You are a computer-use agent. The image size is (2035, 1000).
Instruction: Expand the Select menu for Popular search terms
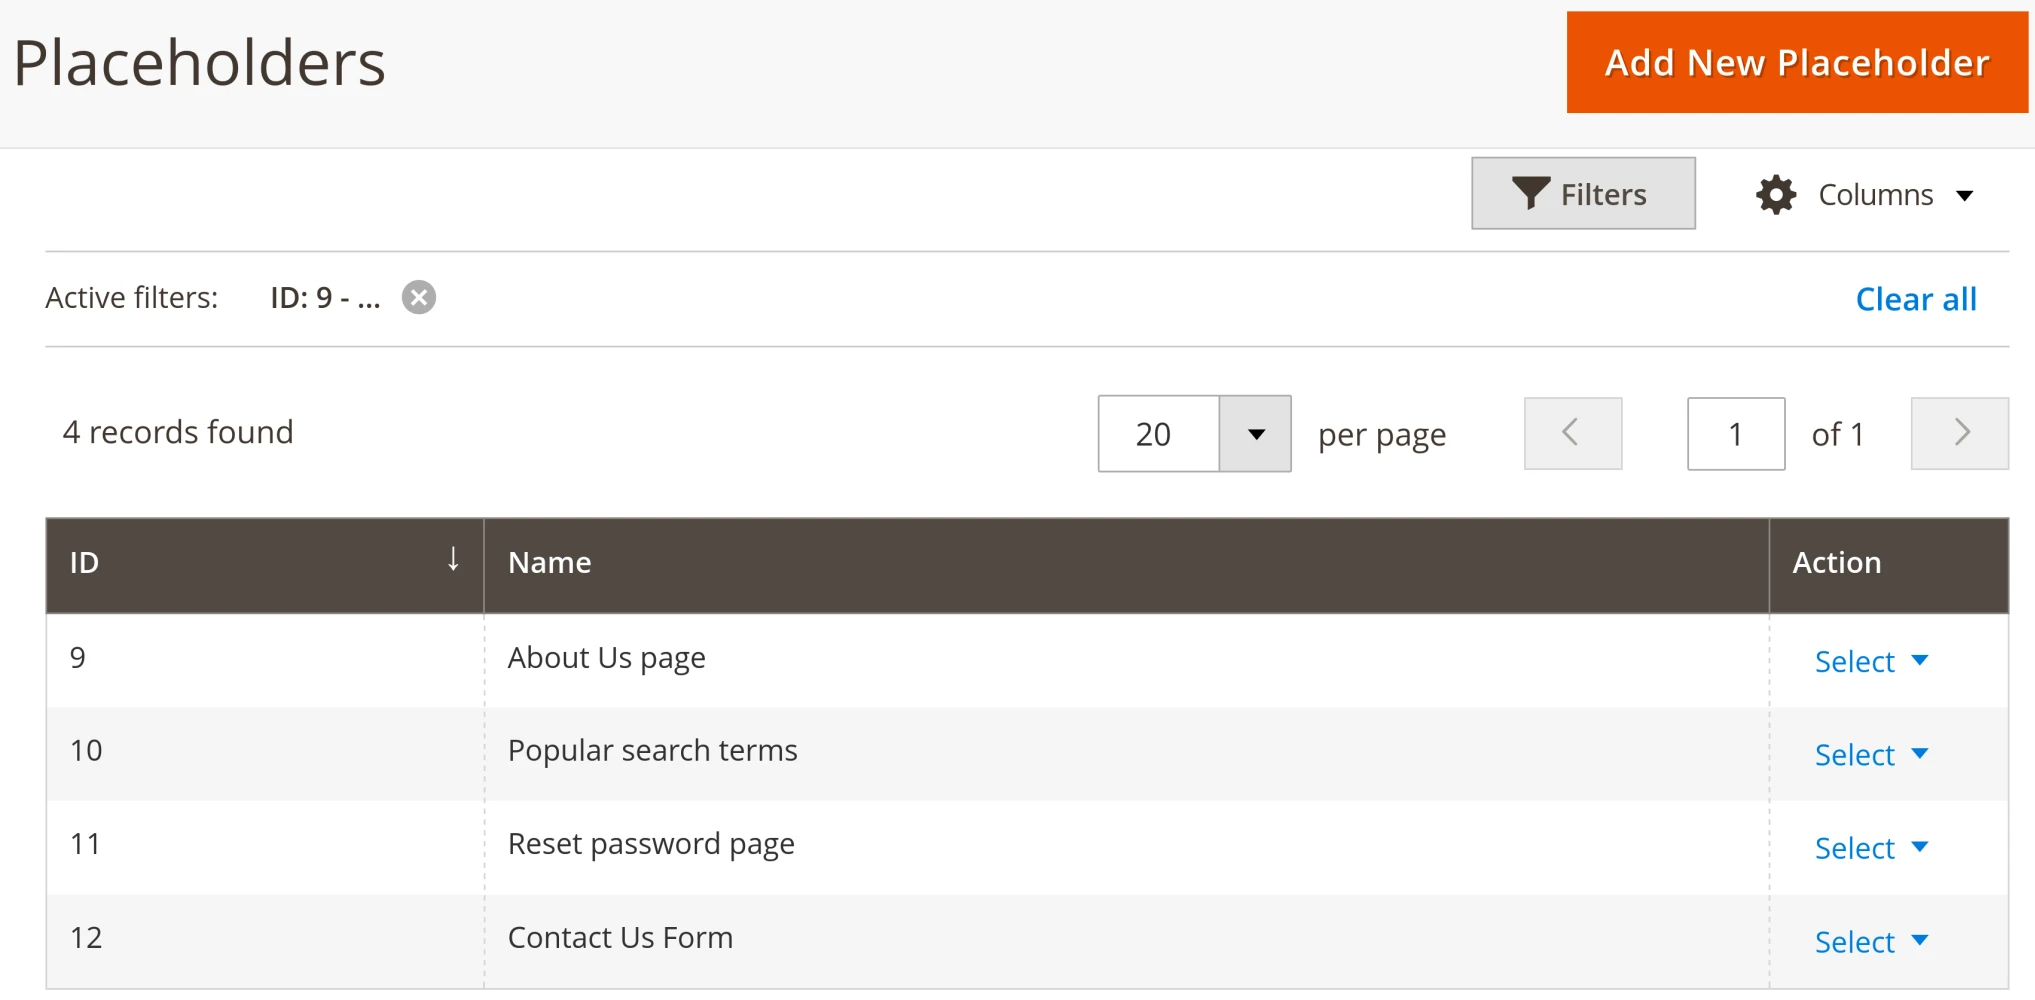[1920, 754]
